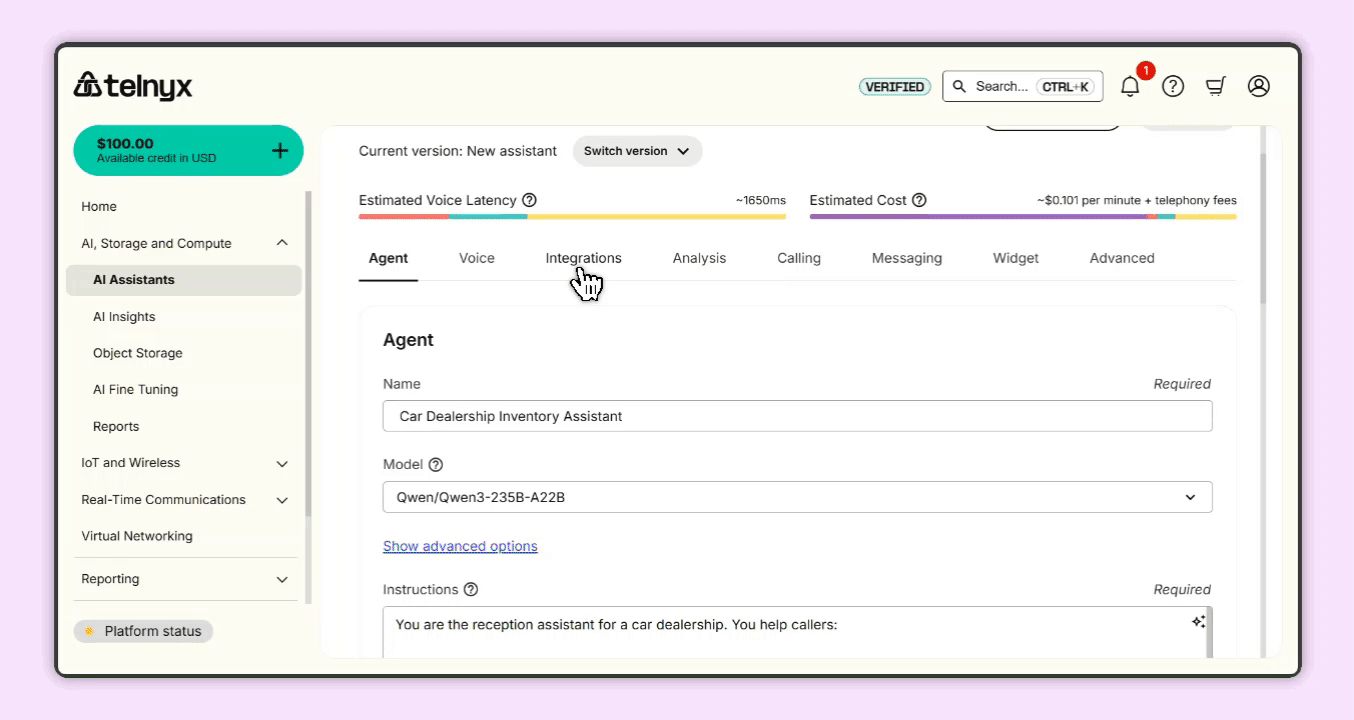Open the account profile icon
This screenshot has width=1354, height=720.
coord(1259,86)
